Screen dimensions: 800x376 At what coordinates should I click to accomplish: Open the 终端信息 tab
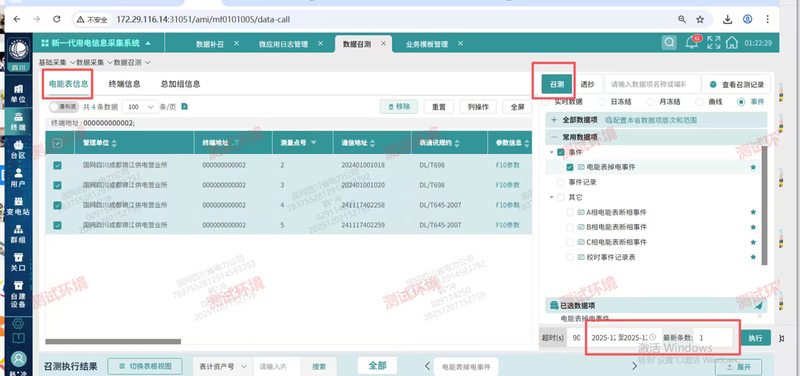tap(124, 84)
